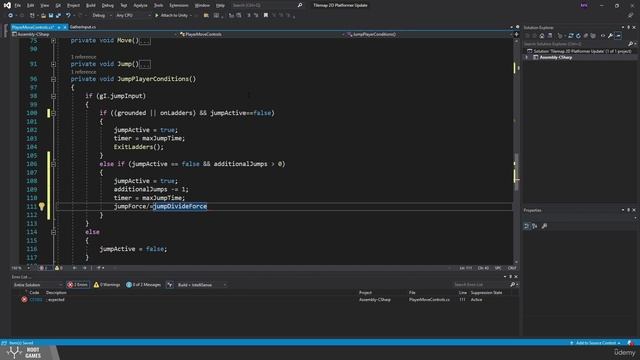Open the Build + IntelliSense dropdown
This screenshot has width=640, height=360.
pos(201,284)
